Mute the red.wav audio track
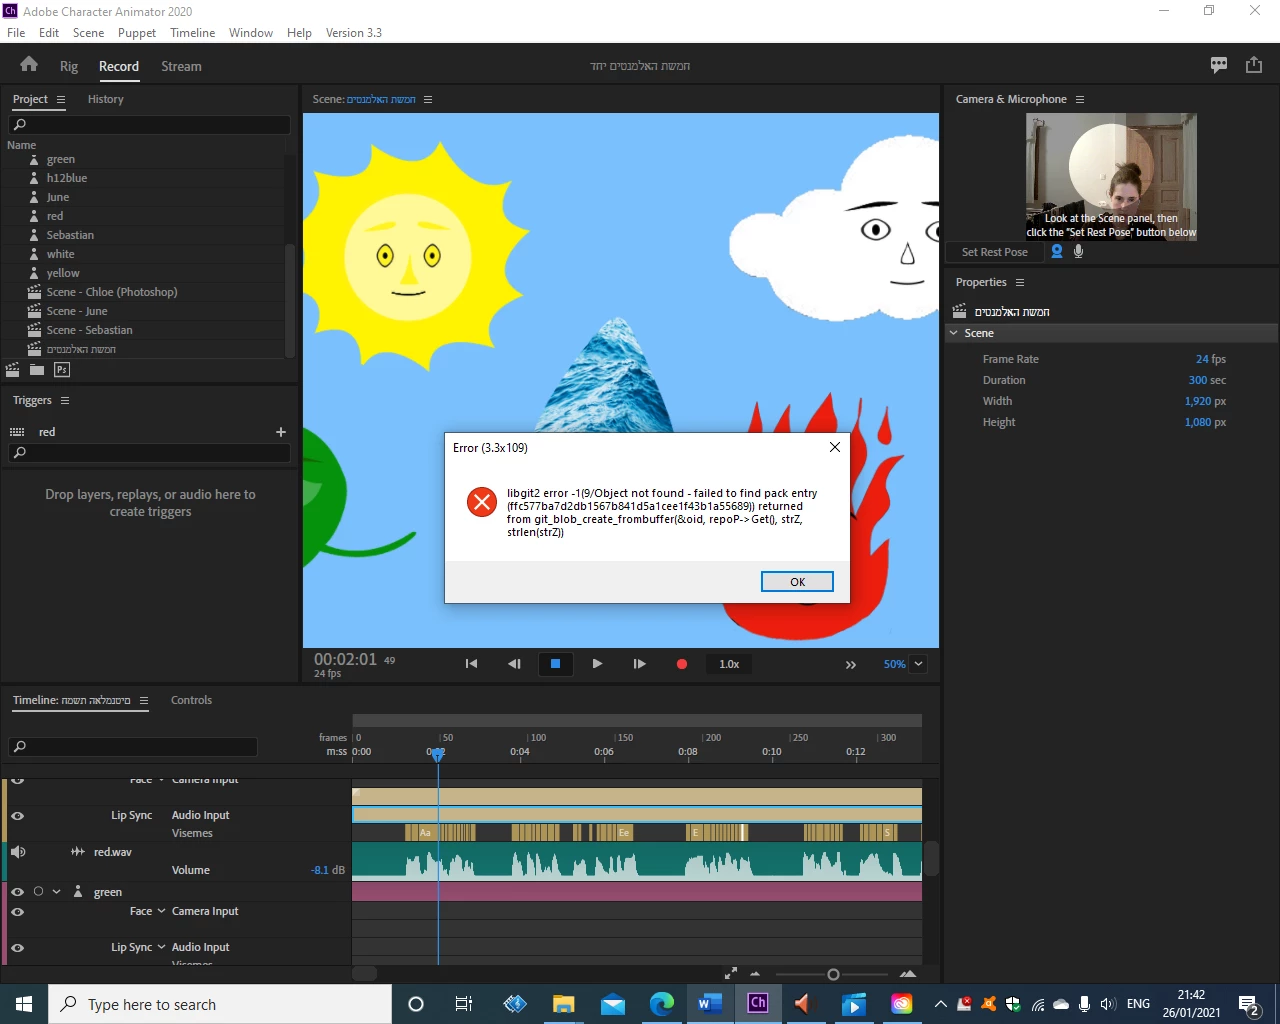Screen dimensions: 1280x1024 click(17, 852)
